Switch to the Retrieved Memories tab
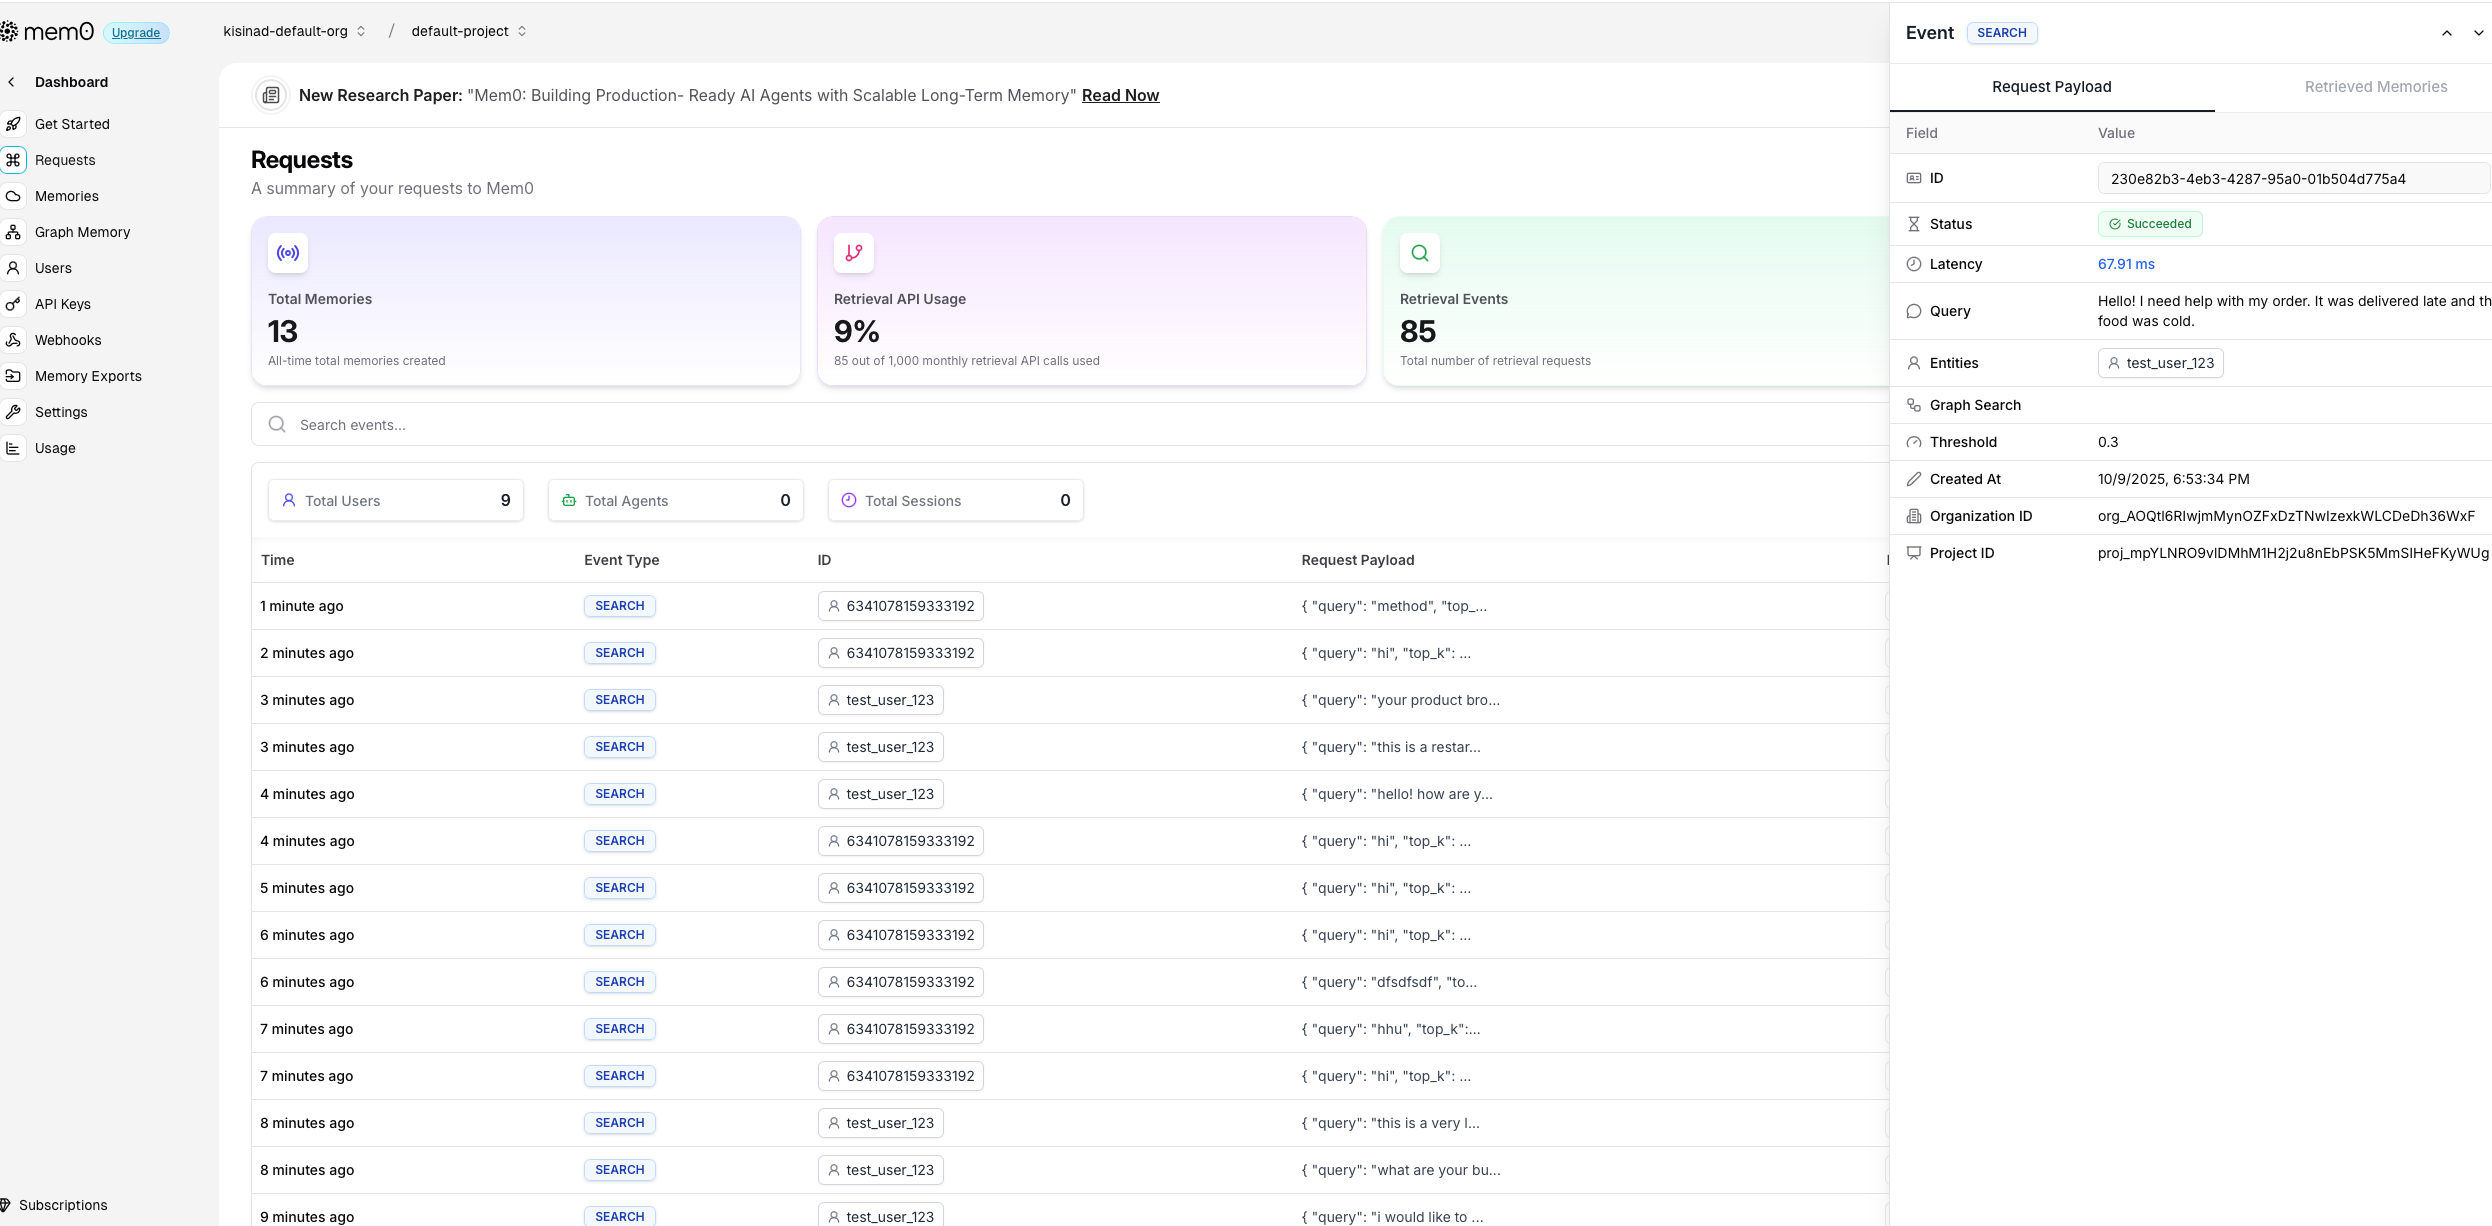 [x=2375, y=87]
